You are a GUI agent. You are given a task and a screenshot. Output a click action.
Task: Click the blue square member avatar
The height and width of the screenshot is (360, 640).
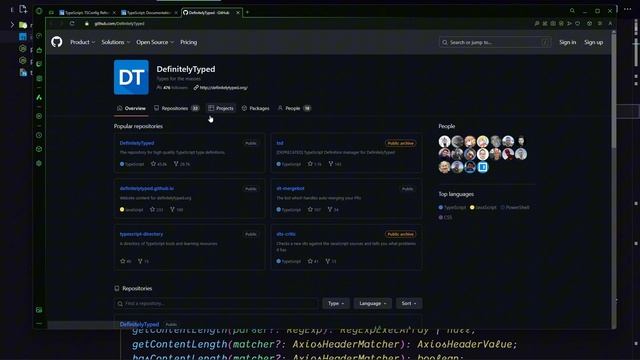pos(482,167)
